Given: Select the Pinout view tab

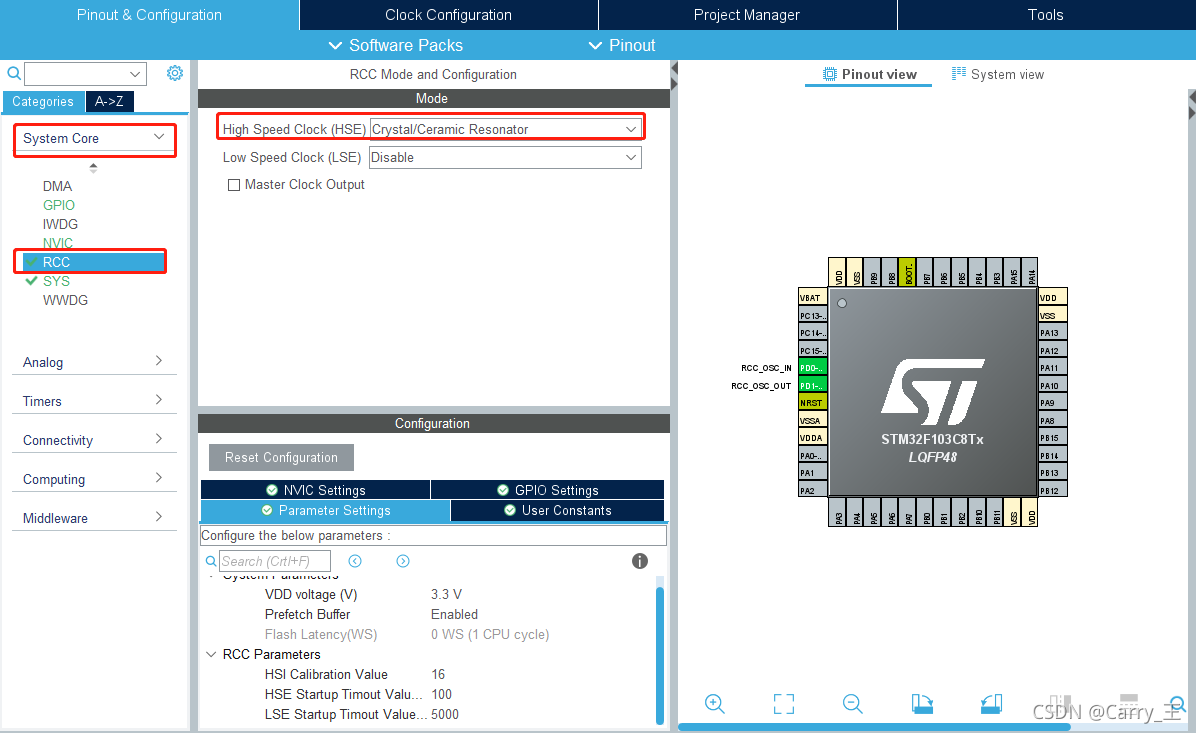Looking at the screenshot, I should pos(870,74).
